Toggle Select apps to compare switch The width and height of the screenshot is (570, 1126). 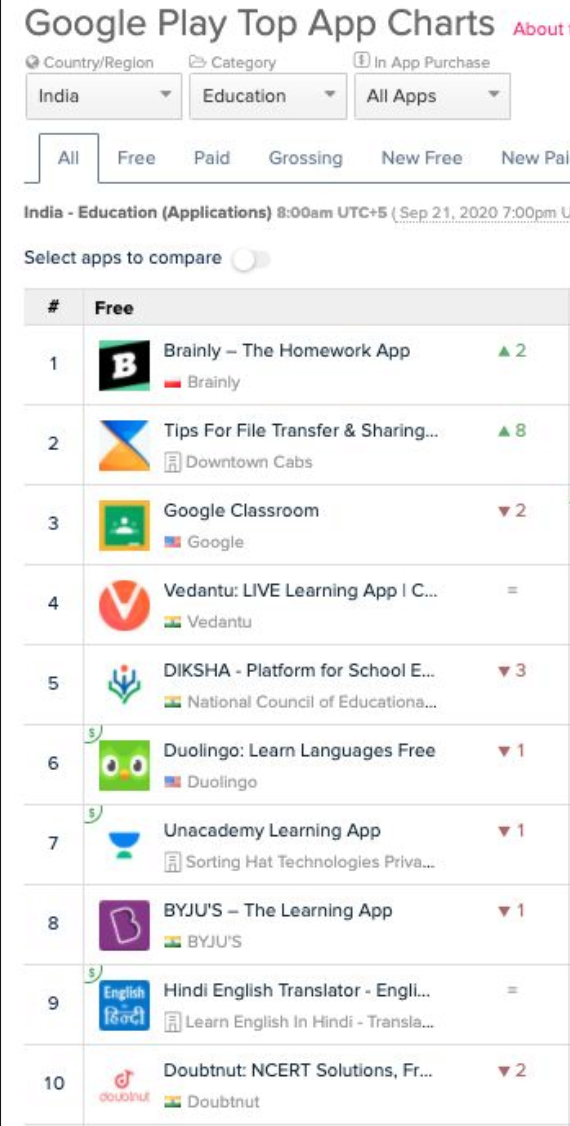pos(251,259)
